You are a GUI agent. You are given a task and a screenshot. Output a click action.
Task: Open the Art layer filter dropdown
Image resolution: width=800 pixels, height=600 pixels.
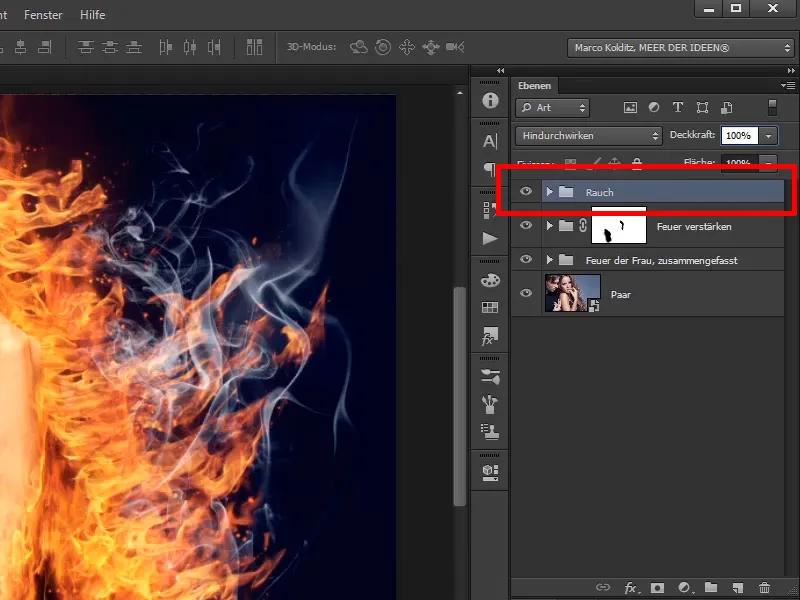tap(553, 108)
